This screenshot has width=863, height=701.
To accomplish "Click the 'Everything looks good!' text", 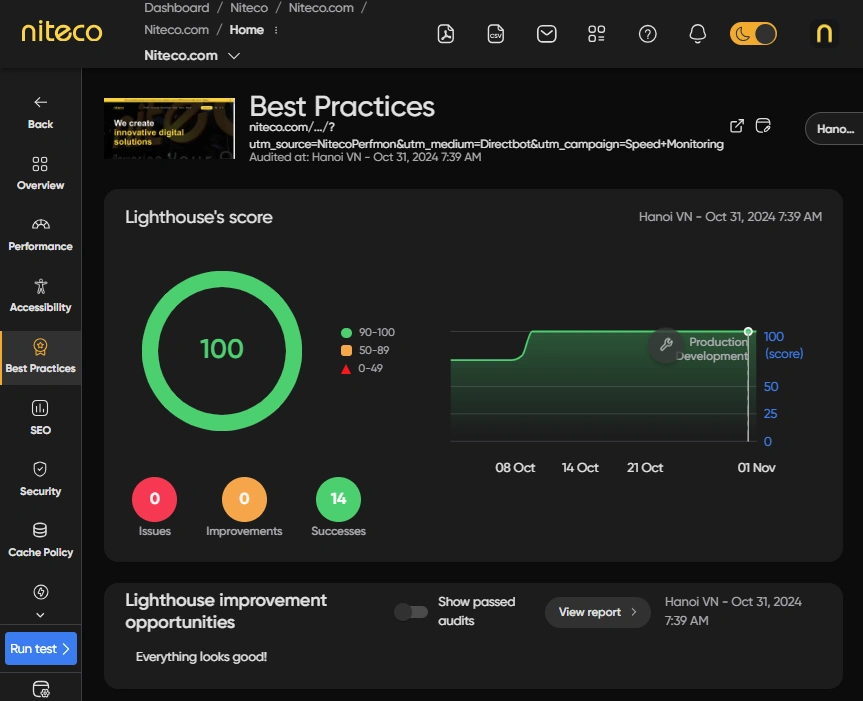I will [201, 657].
